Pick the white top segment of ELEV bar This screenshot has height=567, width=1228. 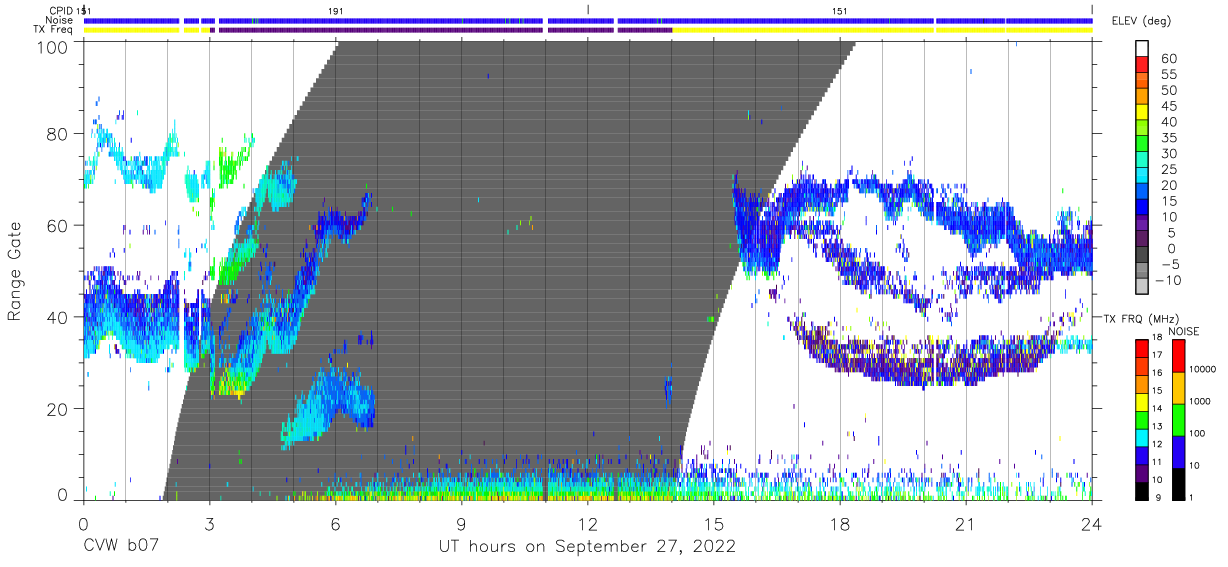pos(1143,50)
